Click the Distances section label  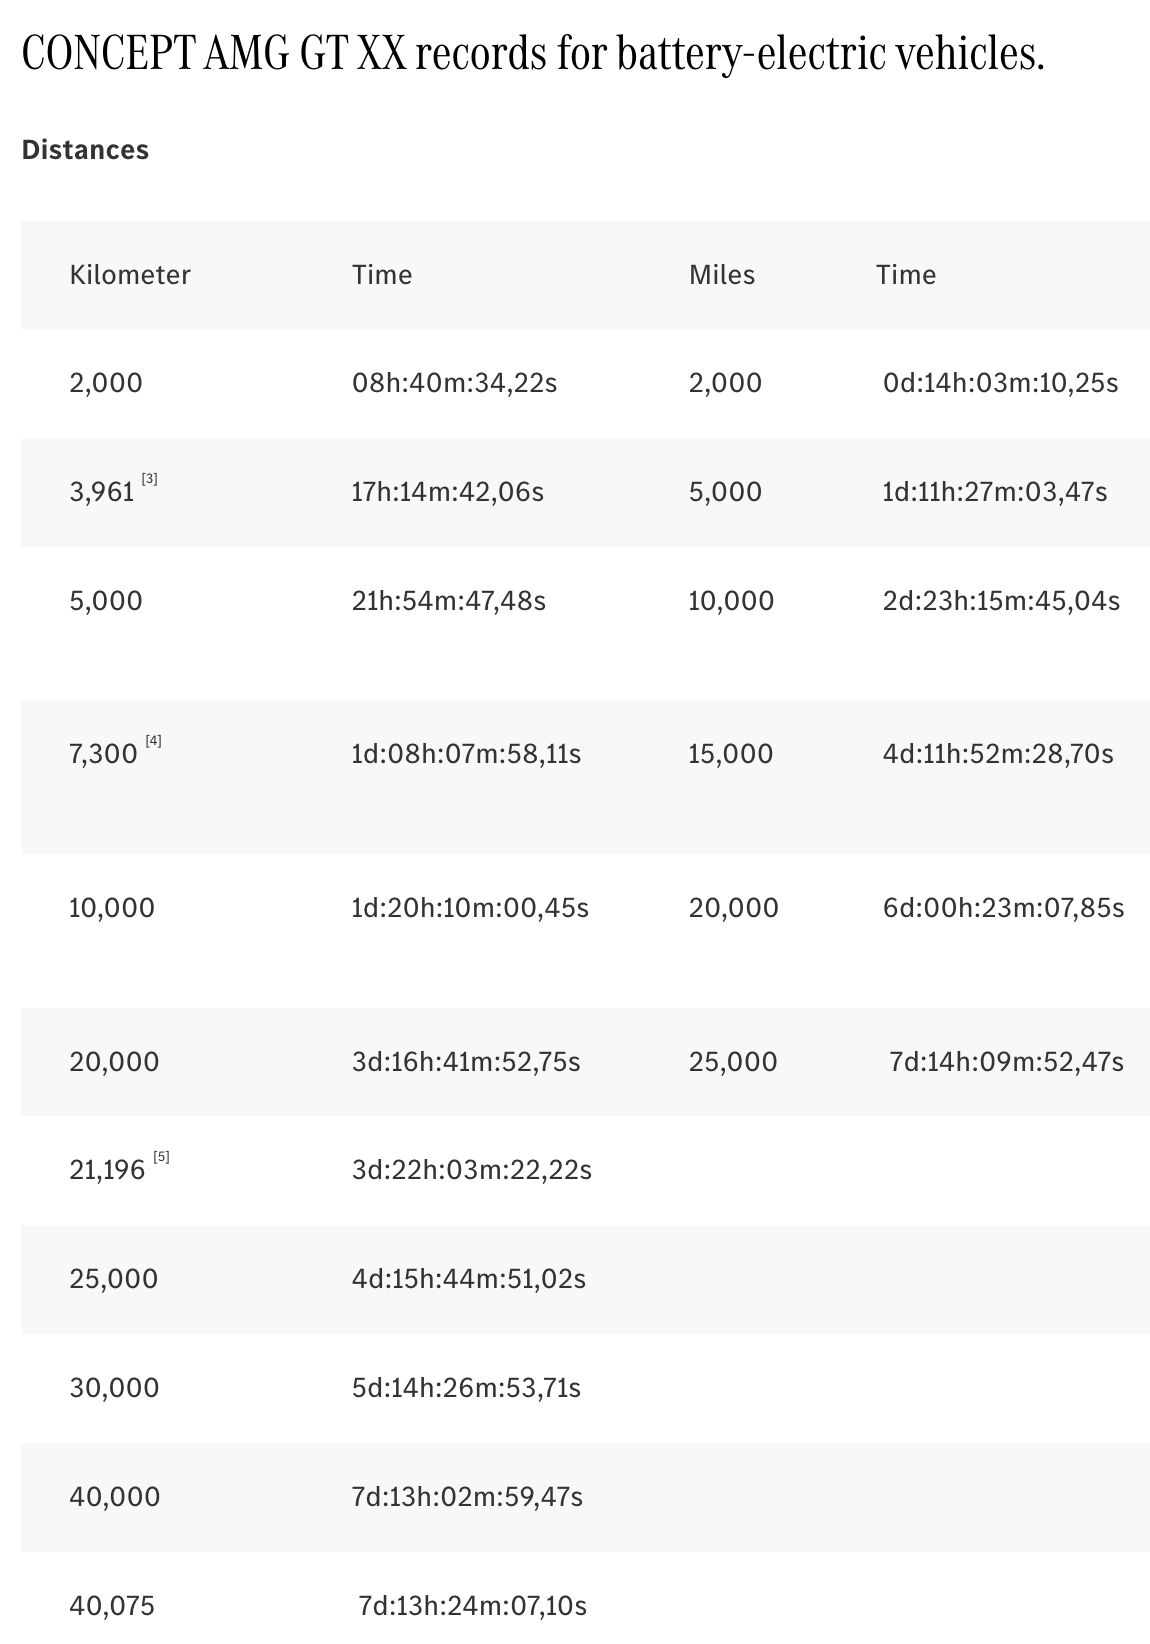[x=85, y=150]
